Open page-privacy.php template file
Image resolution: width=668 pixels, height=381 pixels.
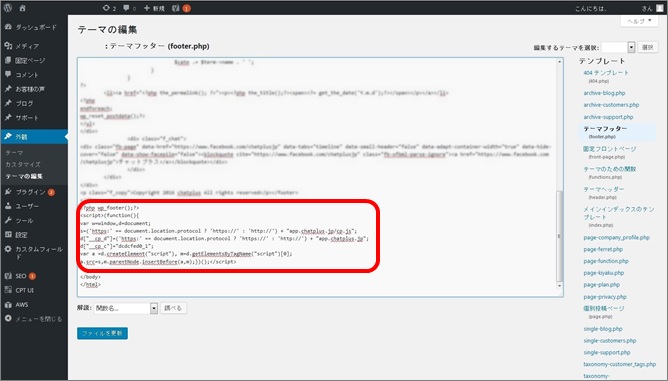coord(605,297)
